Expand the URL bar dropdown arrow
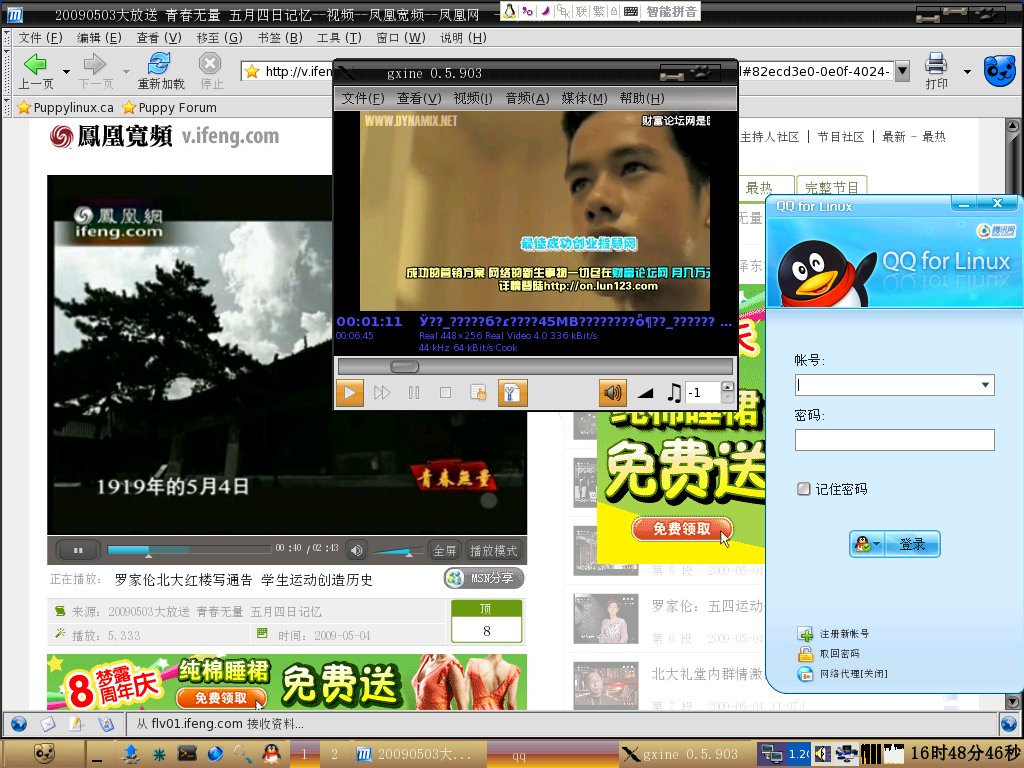 pyautogui.click(x=902, y=71)
